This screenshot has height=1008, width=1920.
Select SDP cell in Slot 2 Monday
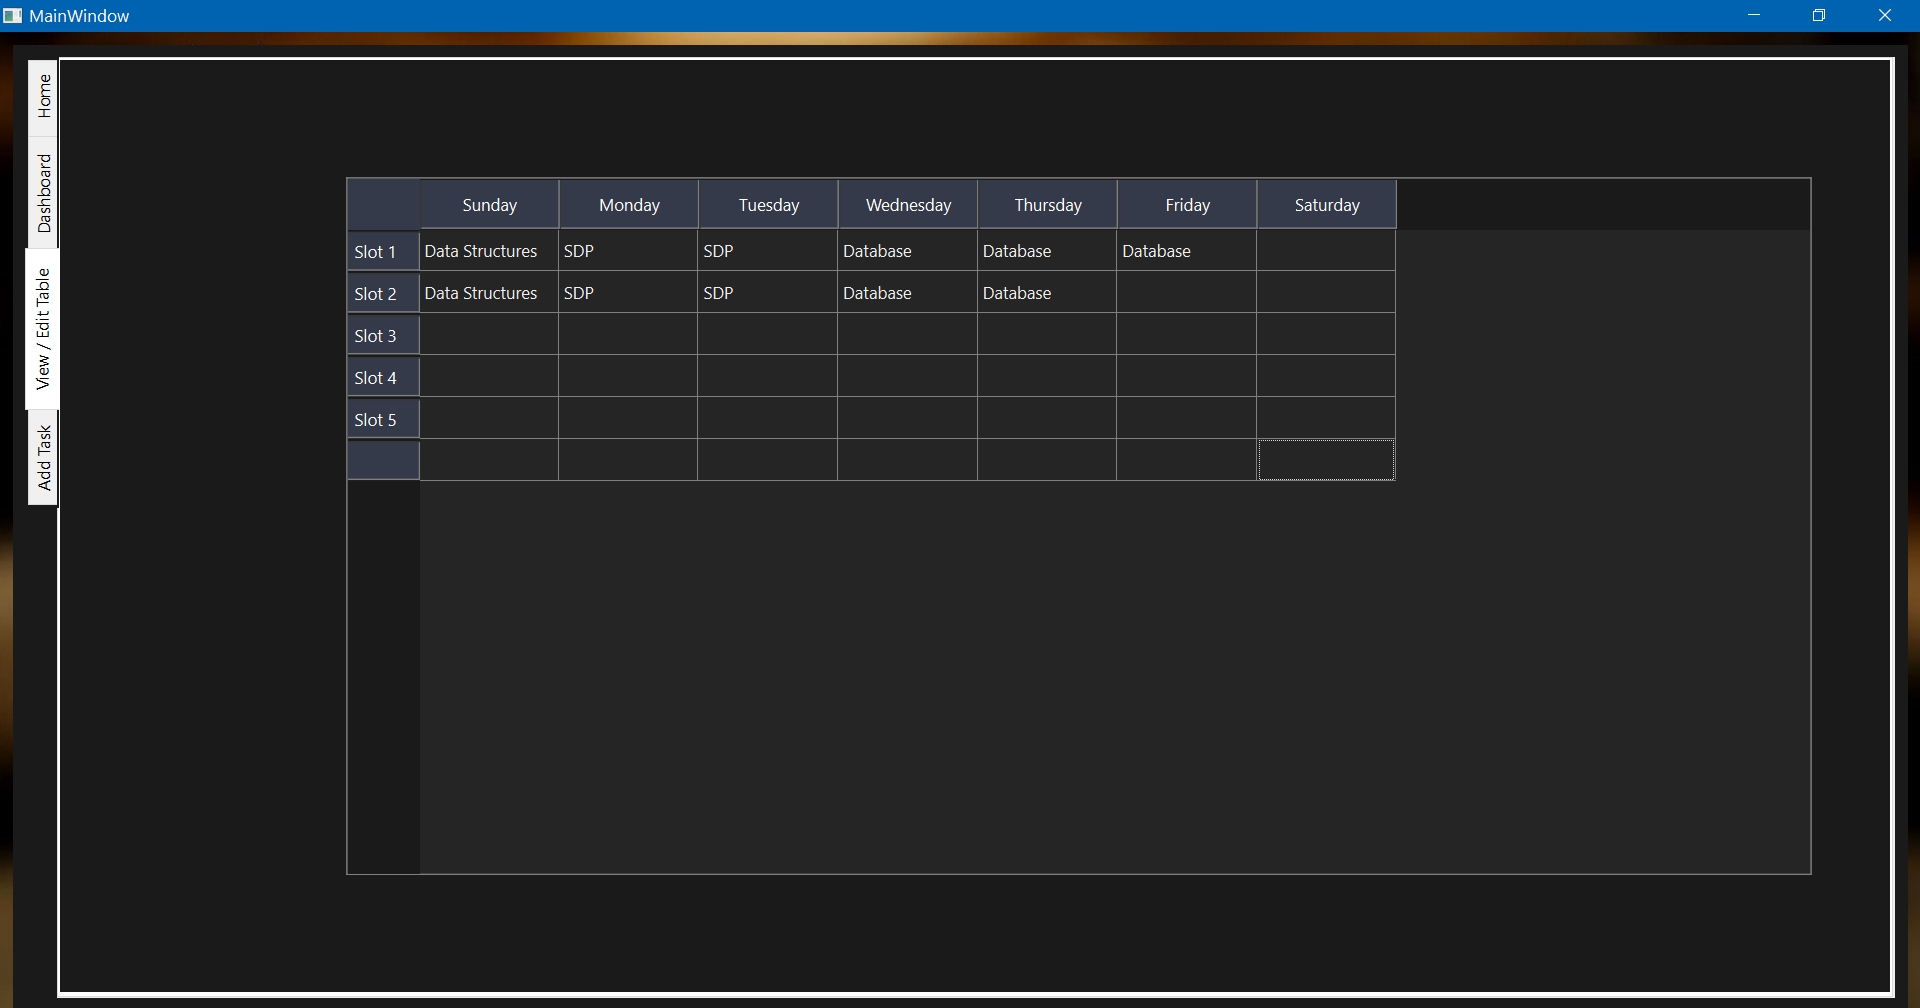(628, 293)
